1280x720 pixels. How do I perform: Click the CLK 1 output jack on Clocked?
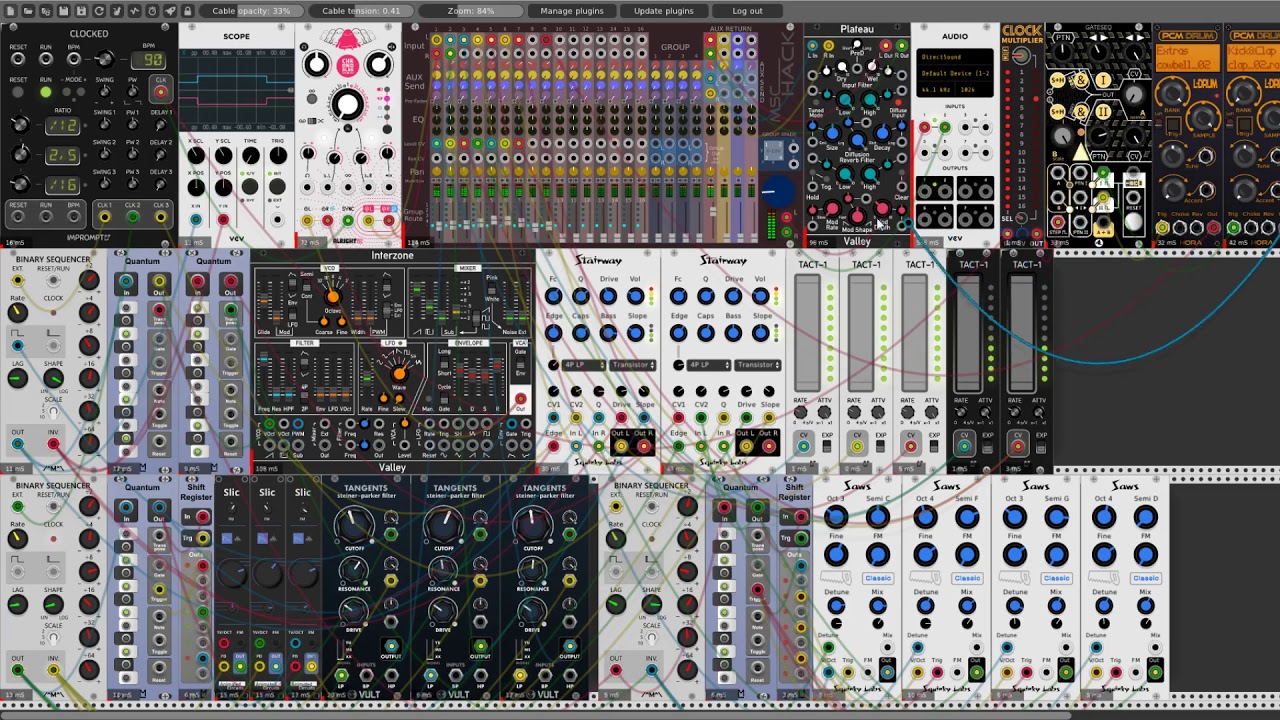coord(104,217)
